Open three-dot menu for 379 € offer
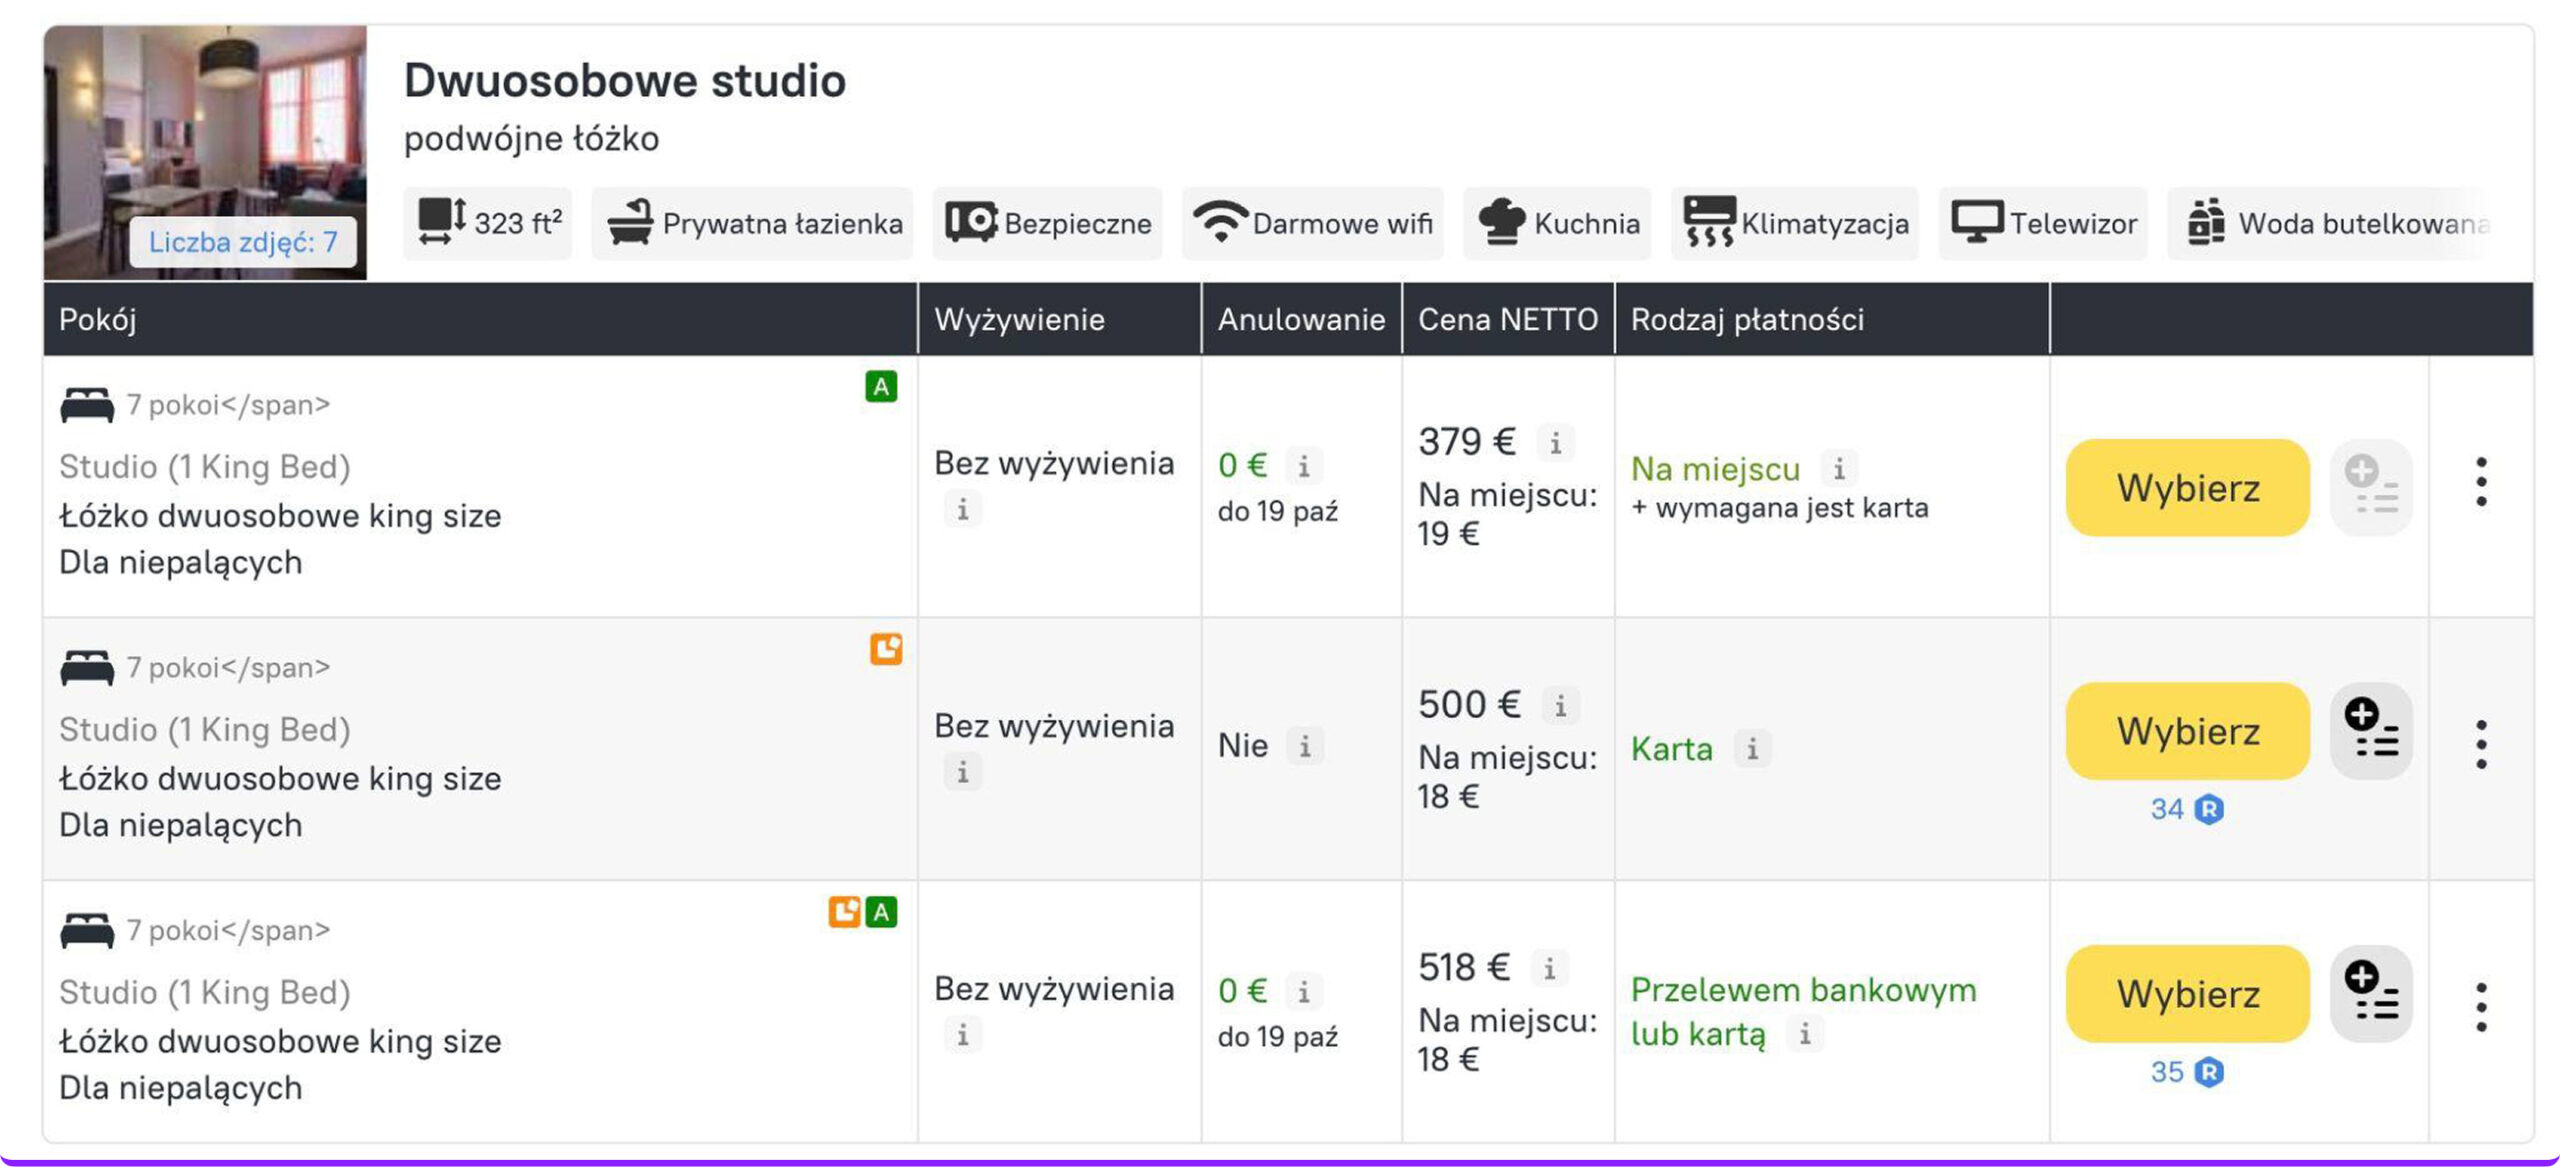The width and height of the screenshot is (2560, 1167). [2481, 483]
